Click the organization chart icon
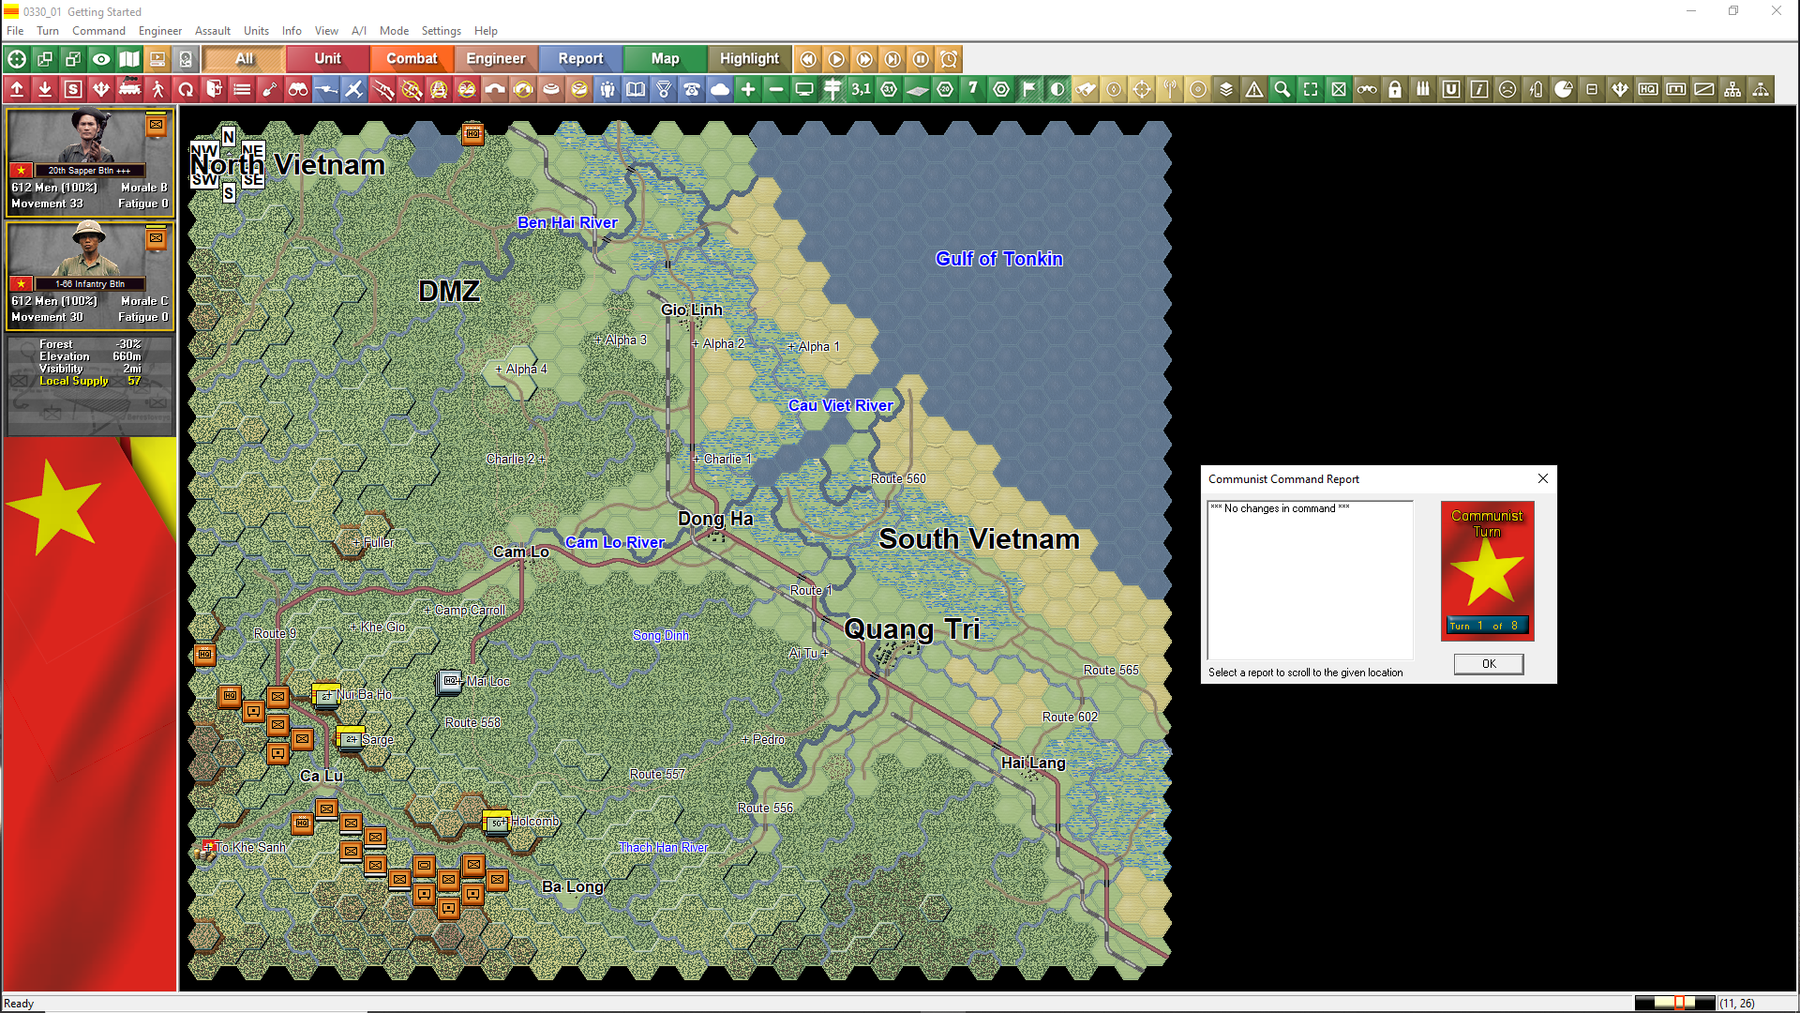 tap(1732, 90)
